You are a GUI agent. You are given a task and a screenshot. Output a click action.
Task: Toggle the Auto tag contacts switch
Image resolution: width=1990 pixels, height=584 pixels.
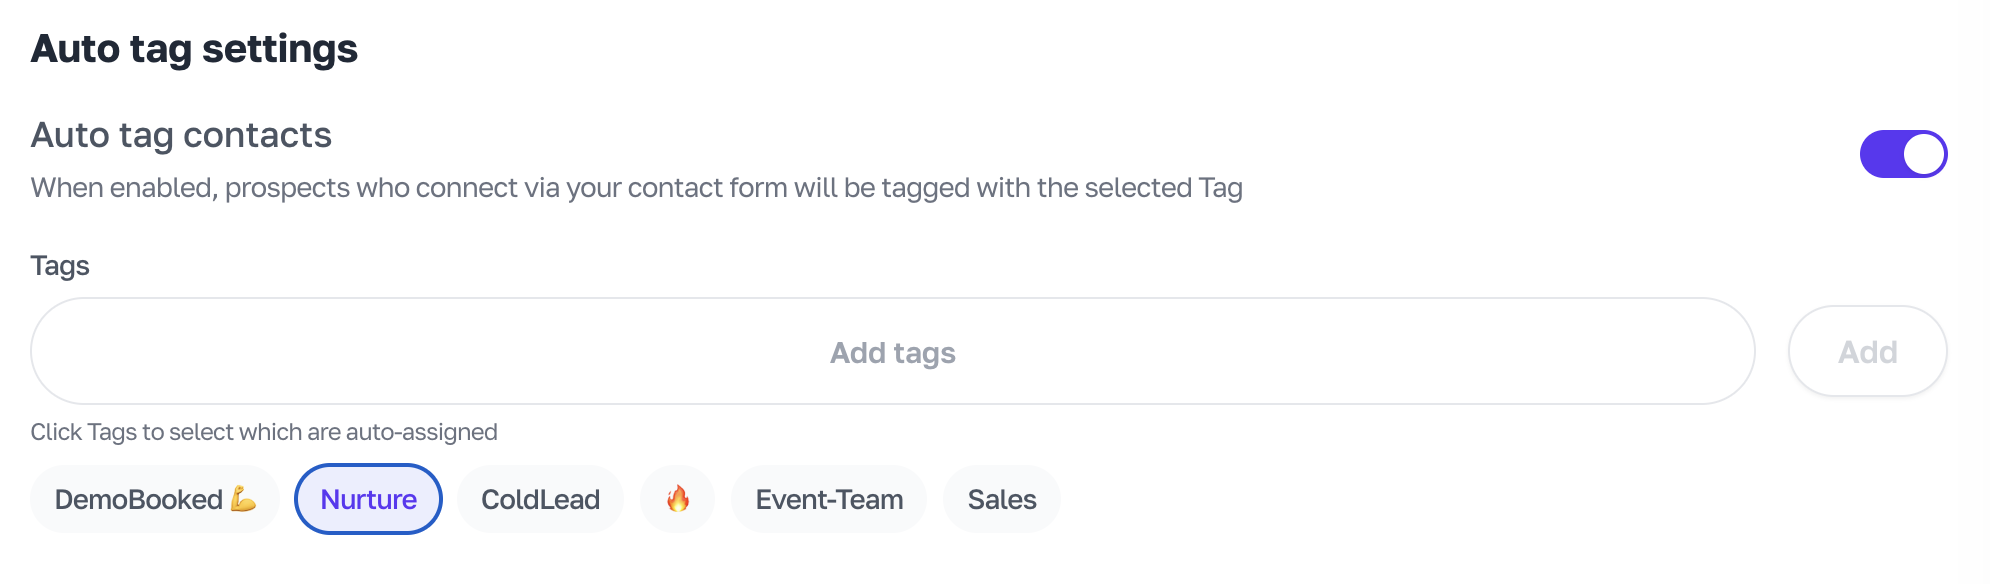click(x=1903, y=154)
